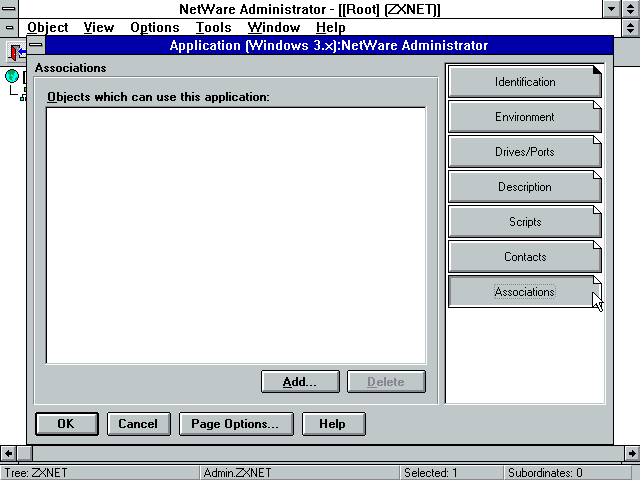Show the Description page
The width and height of the screenshot is (640, 480).
coord(524,187)
